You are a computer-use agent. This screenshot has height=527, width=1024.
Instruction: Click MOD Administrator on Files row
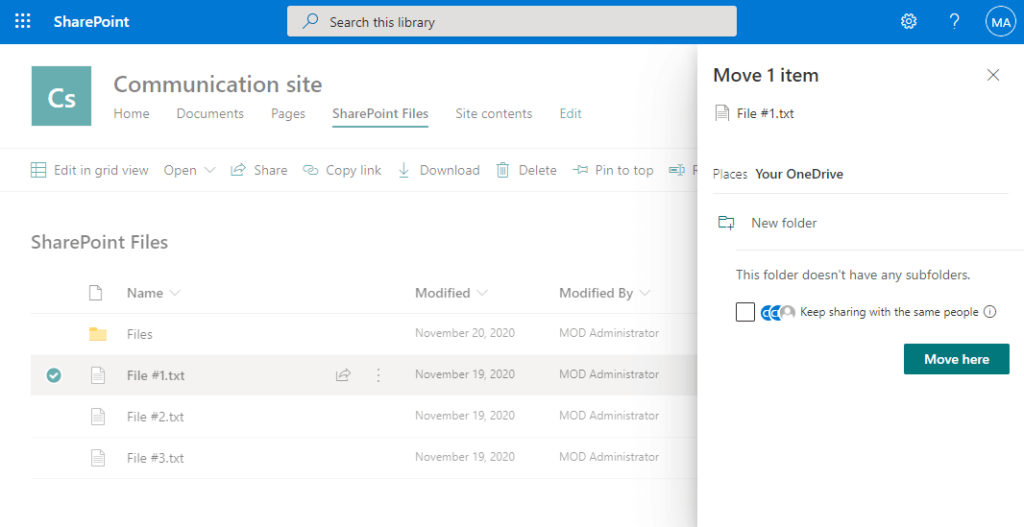tap(609, 333)
